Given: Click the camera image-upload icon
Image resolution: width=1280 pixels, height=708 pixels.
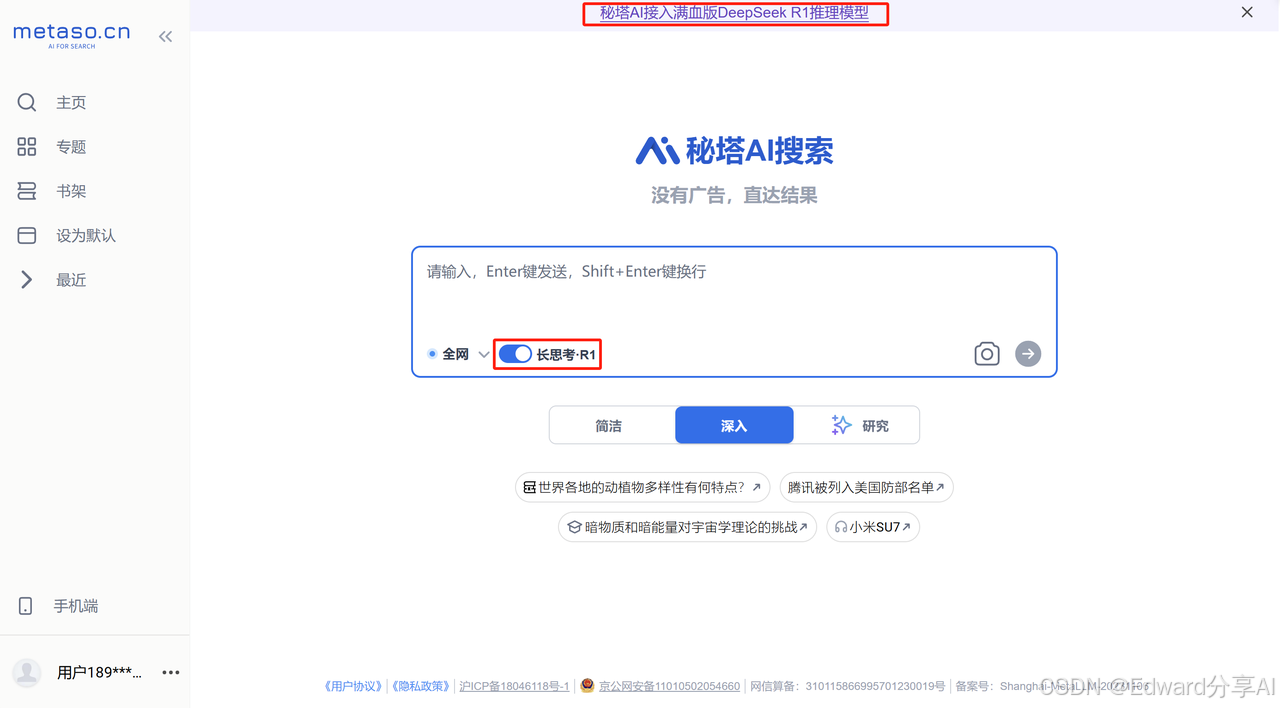Looking at the screenshot, I should [x=987, y=354].
